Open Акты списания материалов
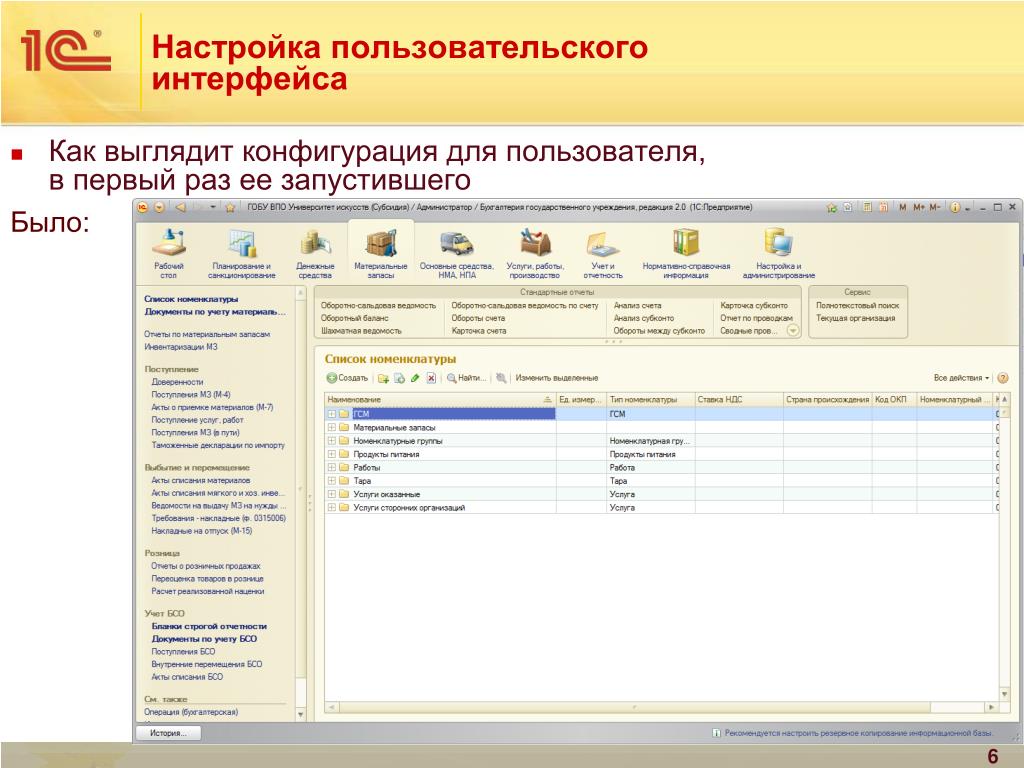The image size is (1024, 768). tap(200, 480)
